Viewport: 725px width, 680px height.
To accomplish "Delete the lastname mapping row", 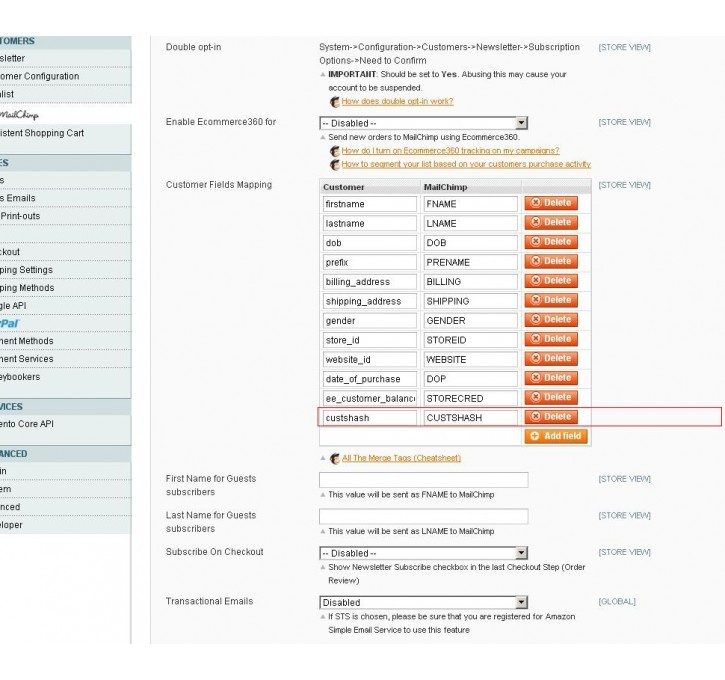I will click(551, 222).
